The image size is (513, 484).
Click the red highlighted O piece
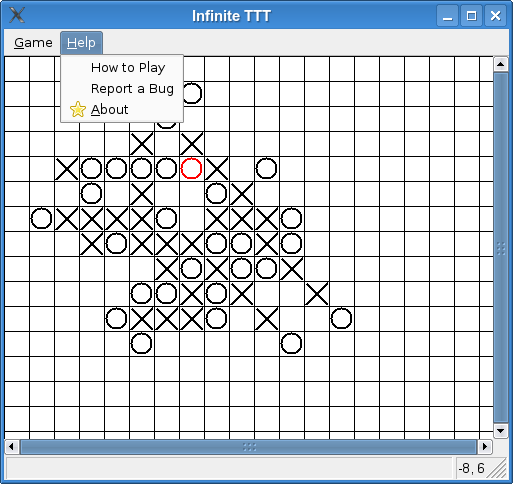191,169
